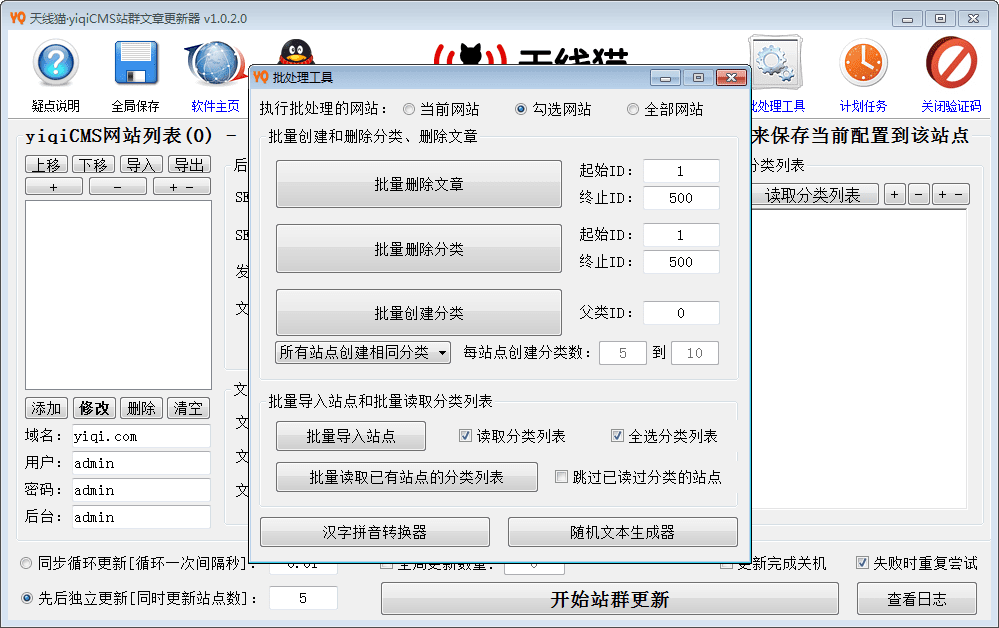Viewport: 999px width, 628px height.
Task: Click the 同时更新站点数 field showing 5
Action: (303, 598)
